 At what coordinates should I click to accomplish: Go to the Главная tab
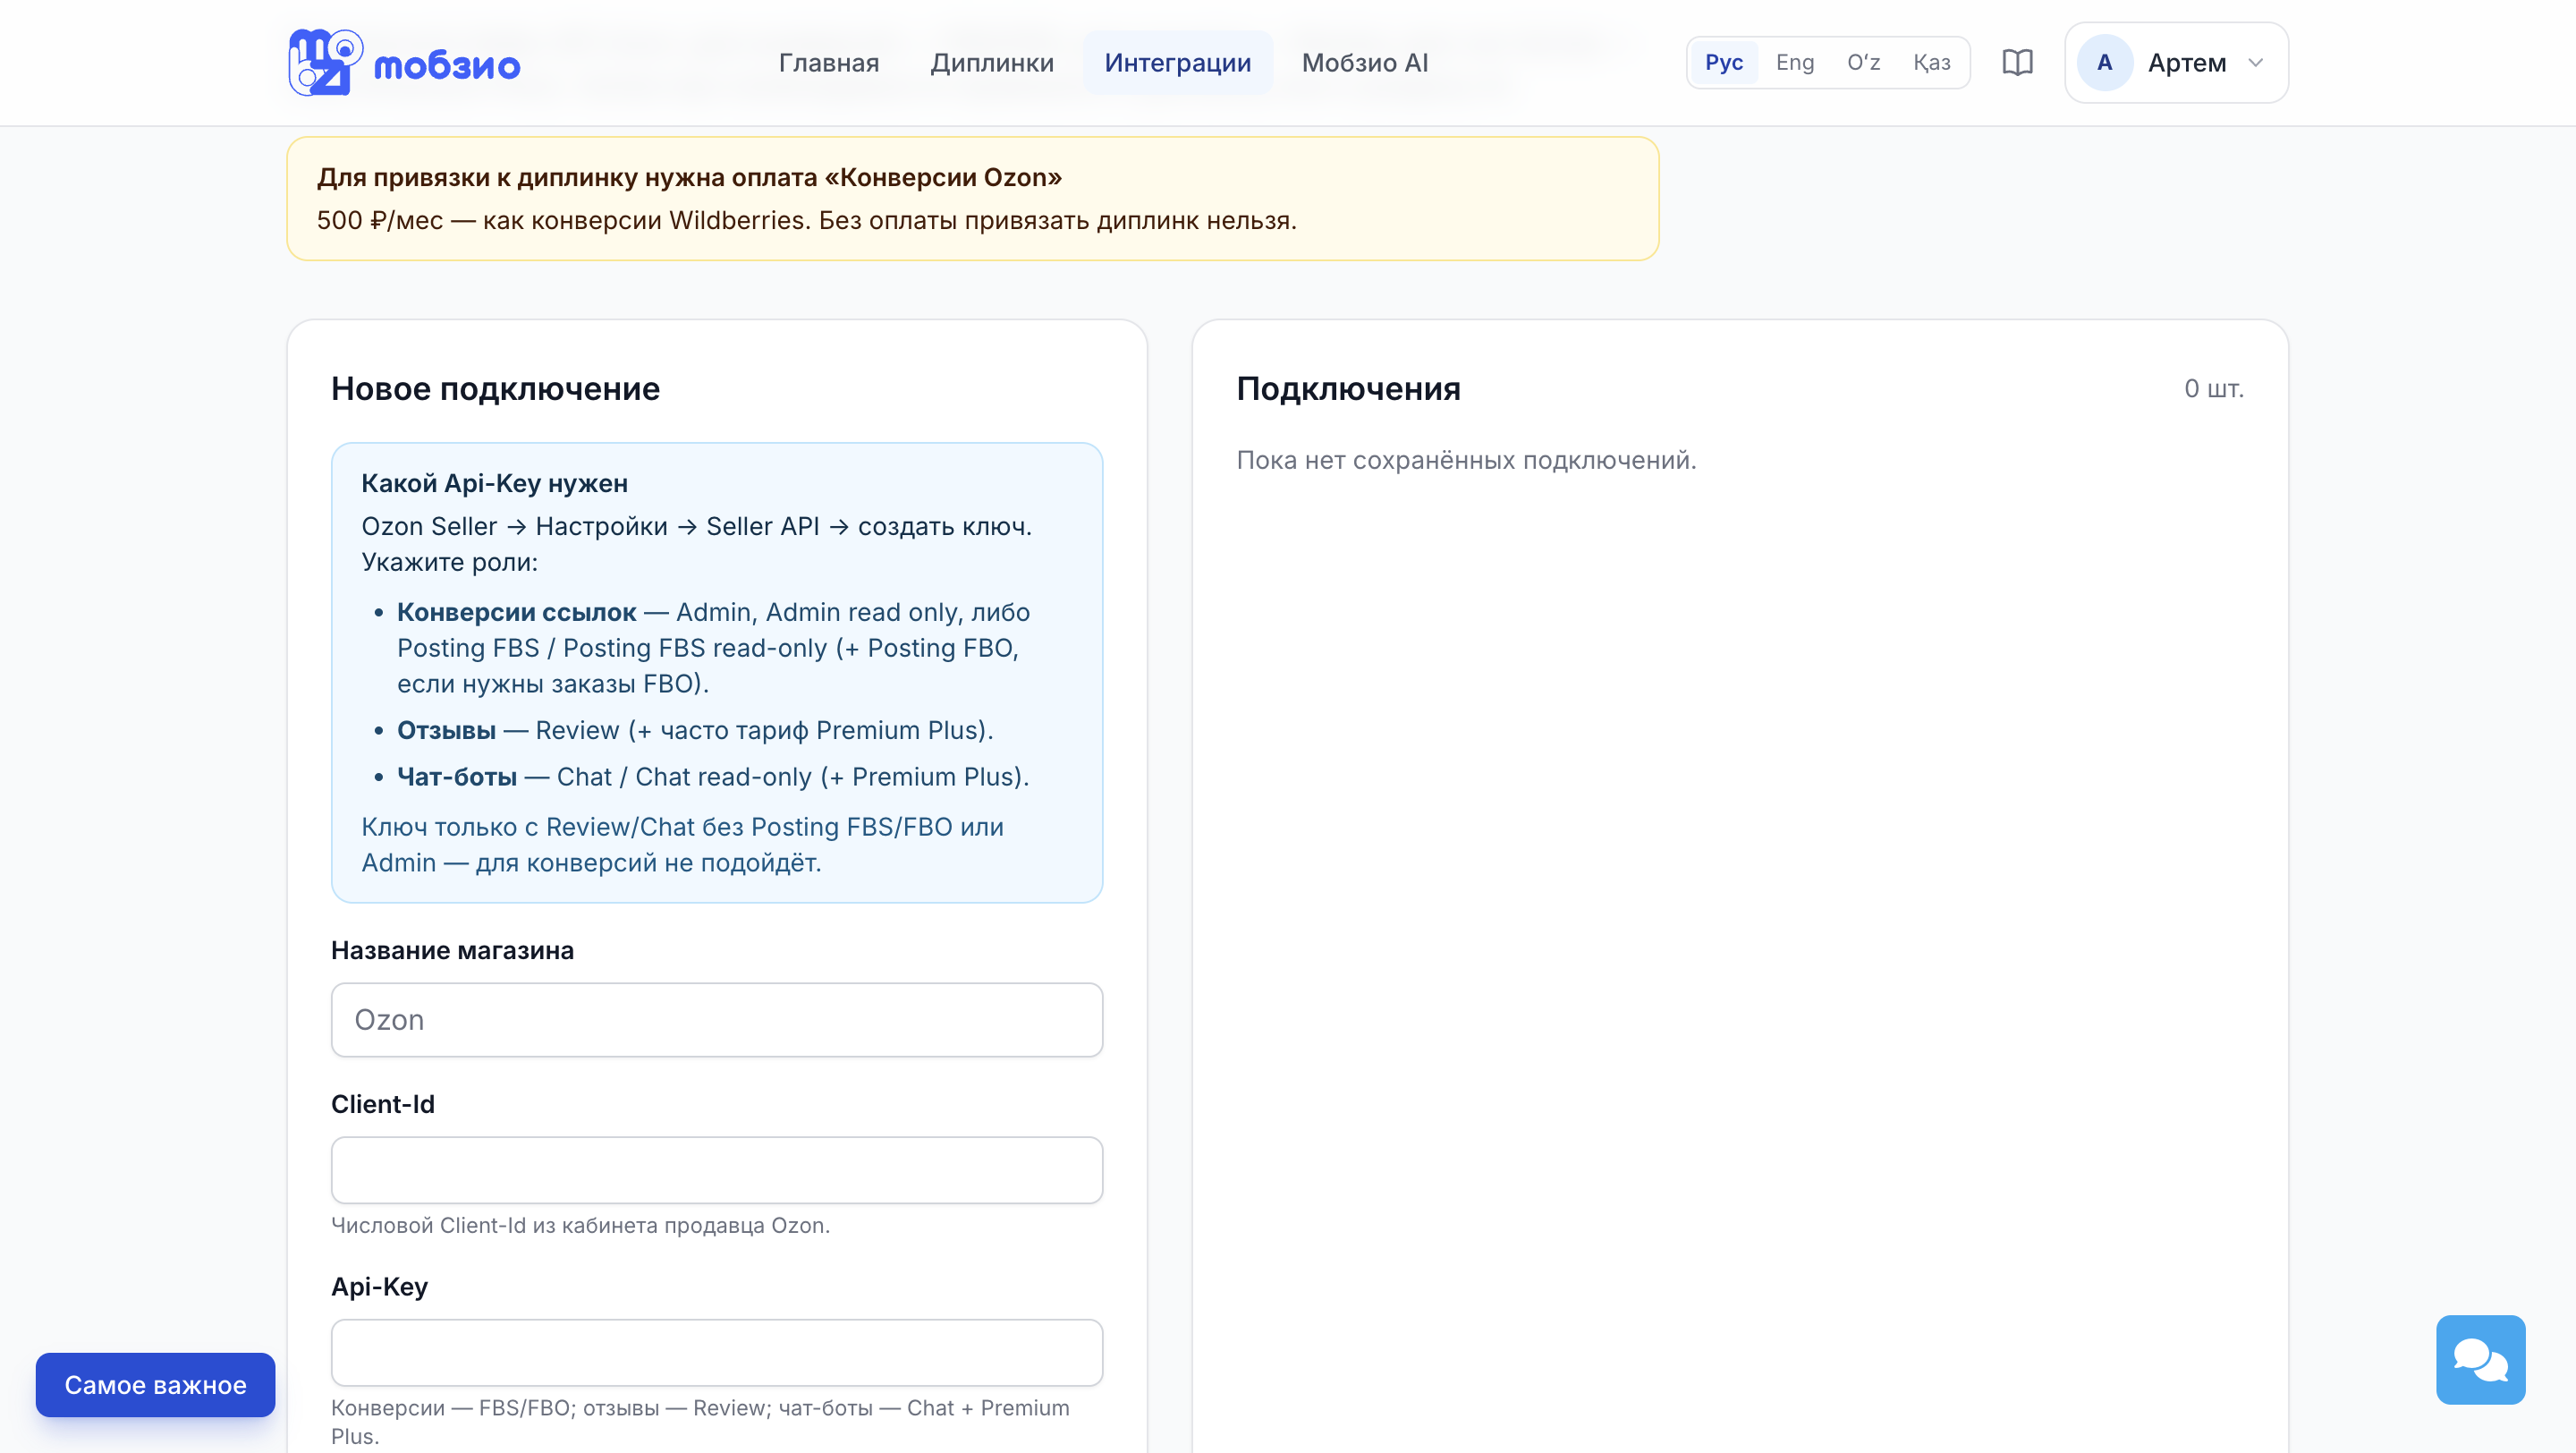(828, 63)
